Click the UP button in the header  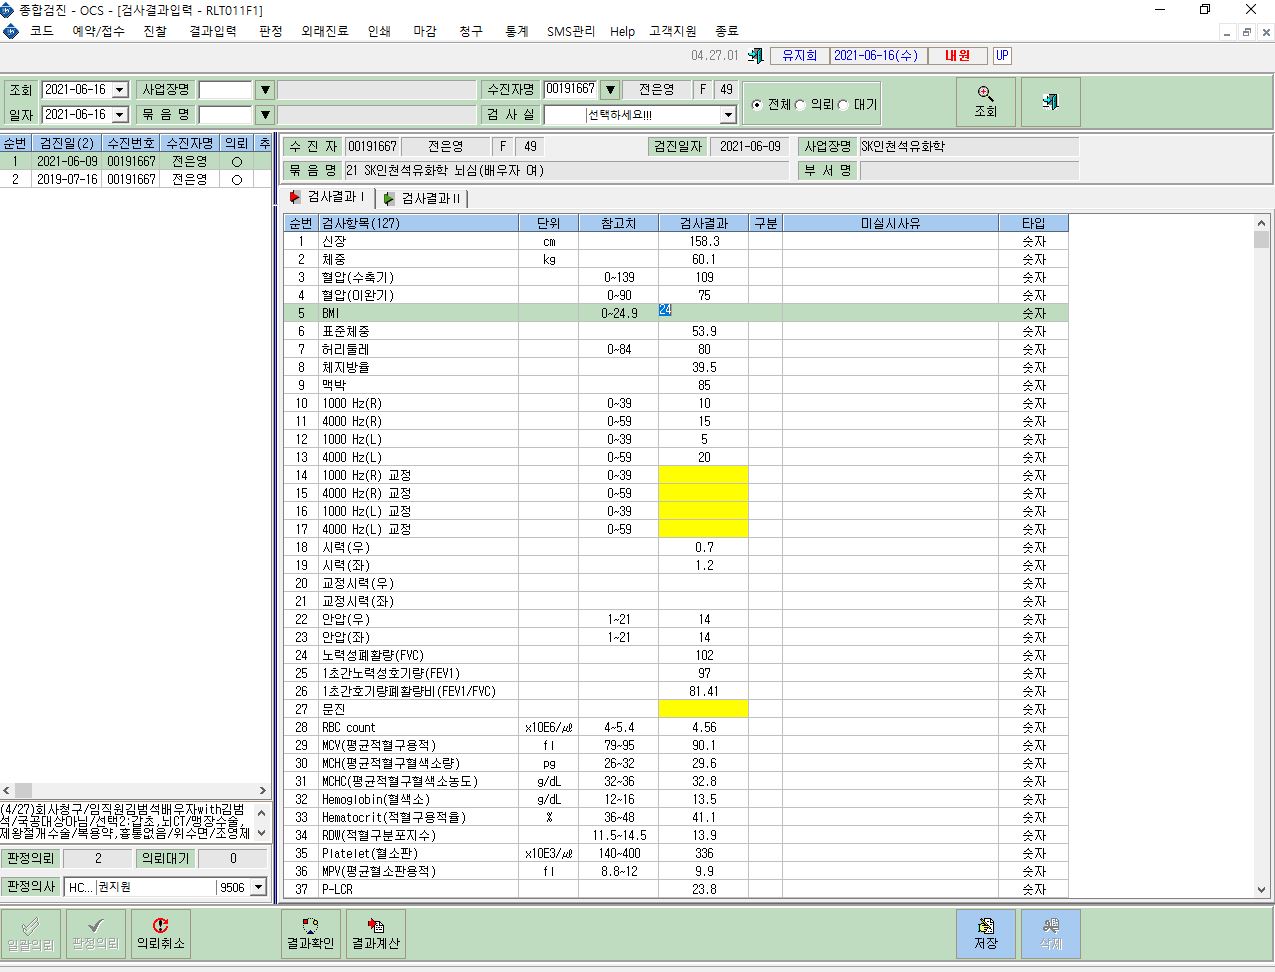1002,56
